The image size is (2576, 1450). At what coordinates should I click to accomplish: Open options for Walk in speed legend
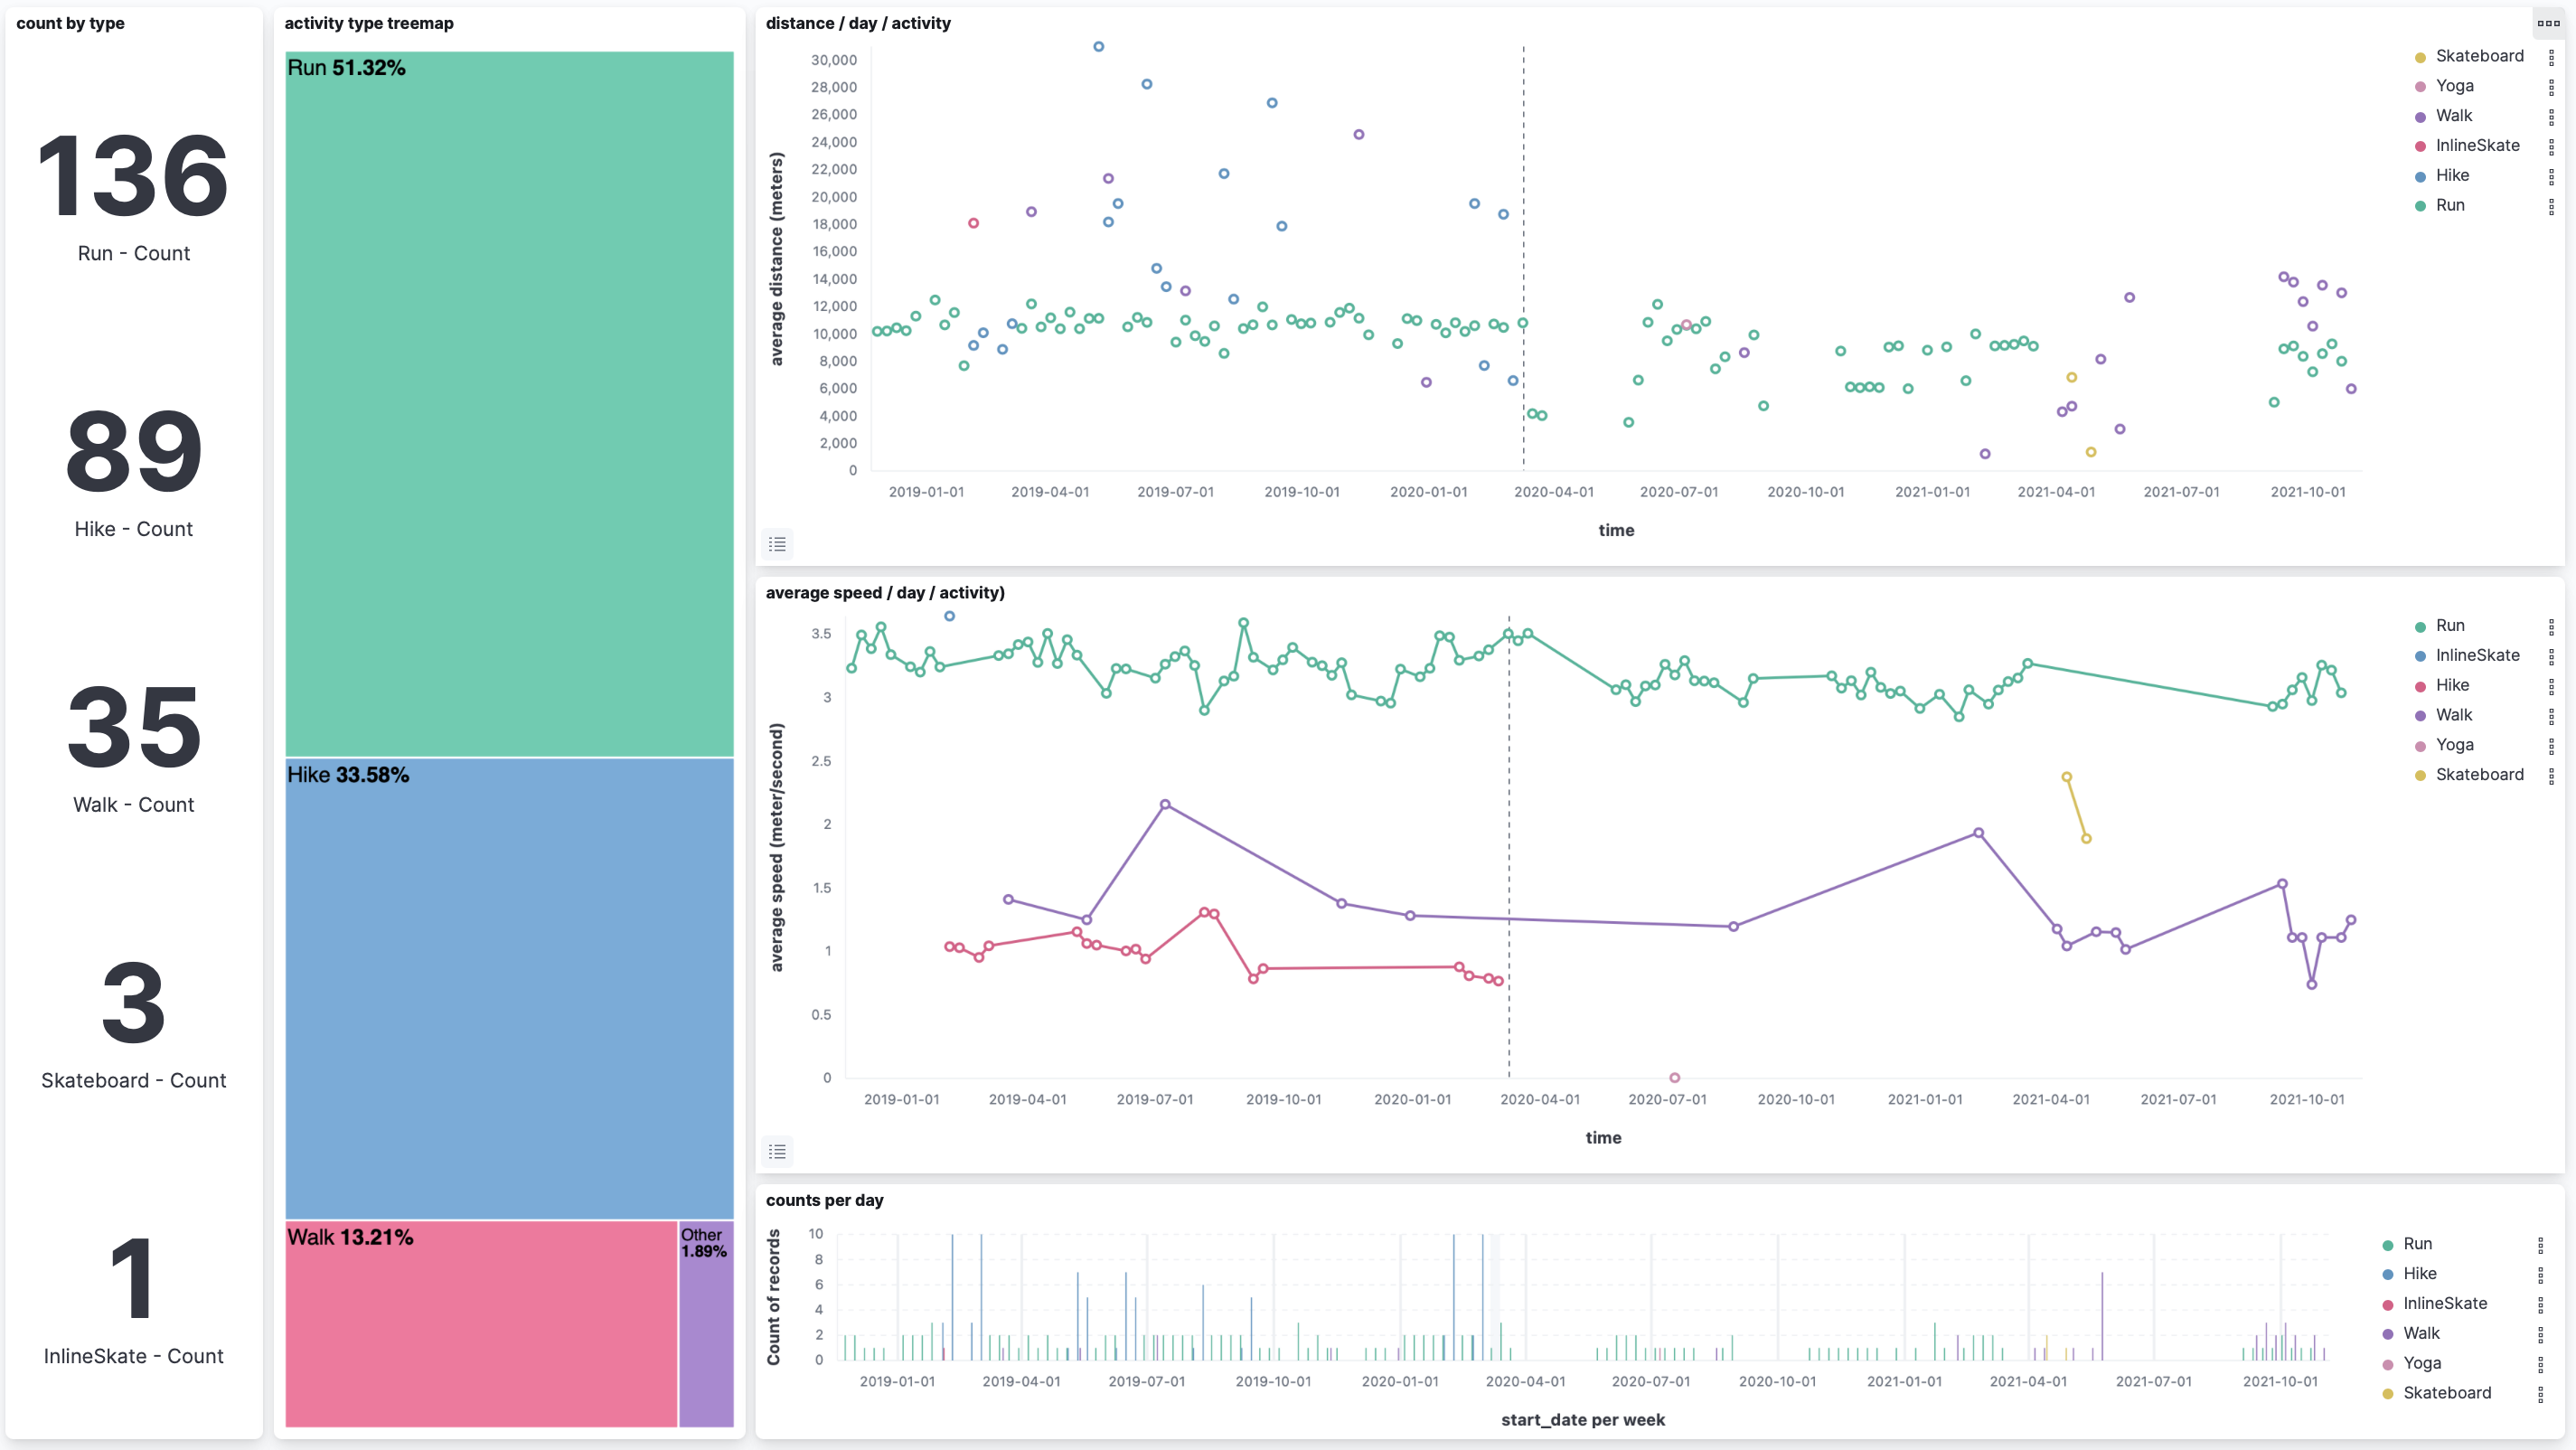coord(2551,717)
